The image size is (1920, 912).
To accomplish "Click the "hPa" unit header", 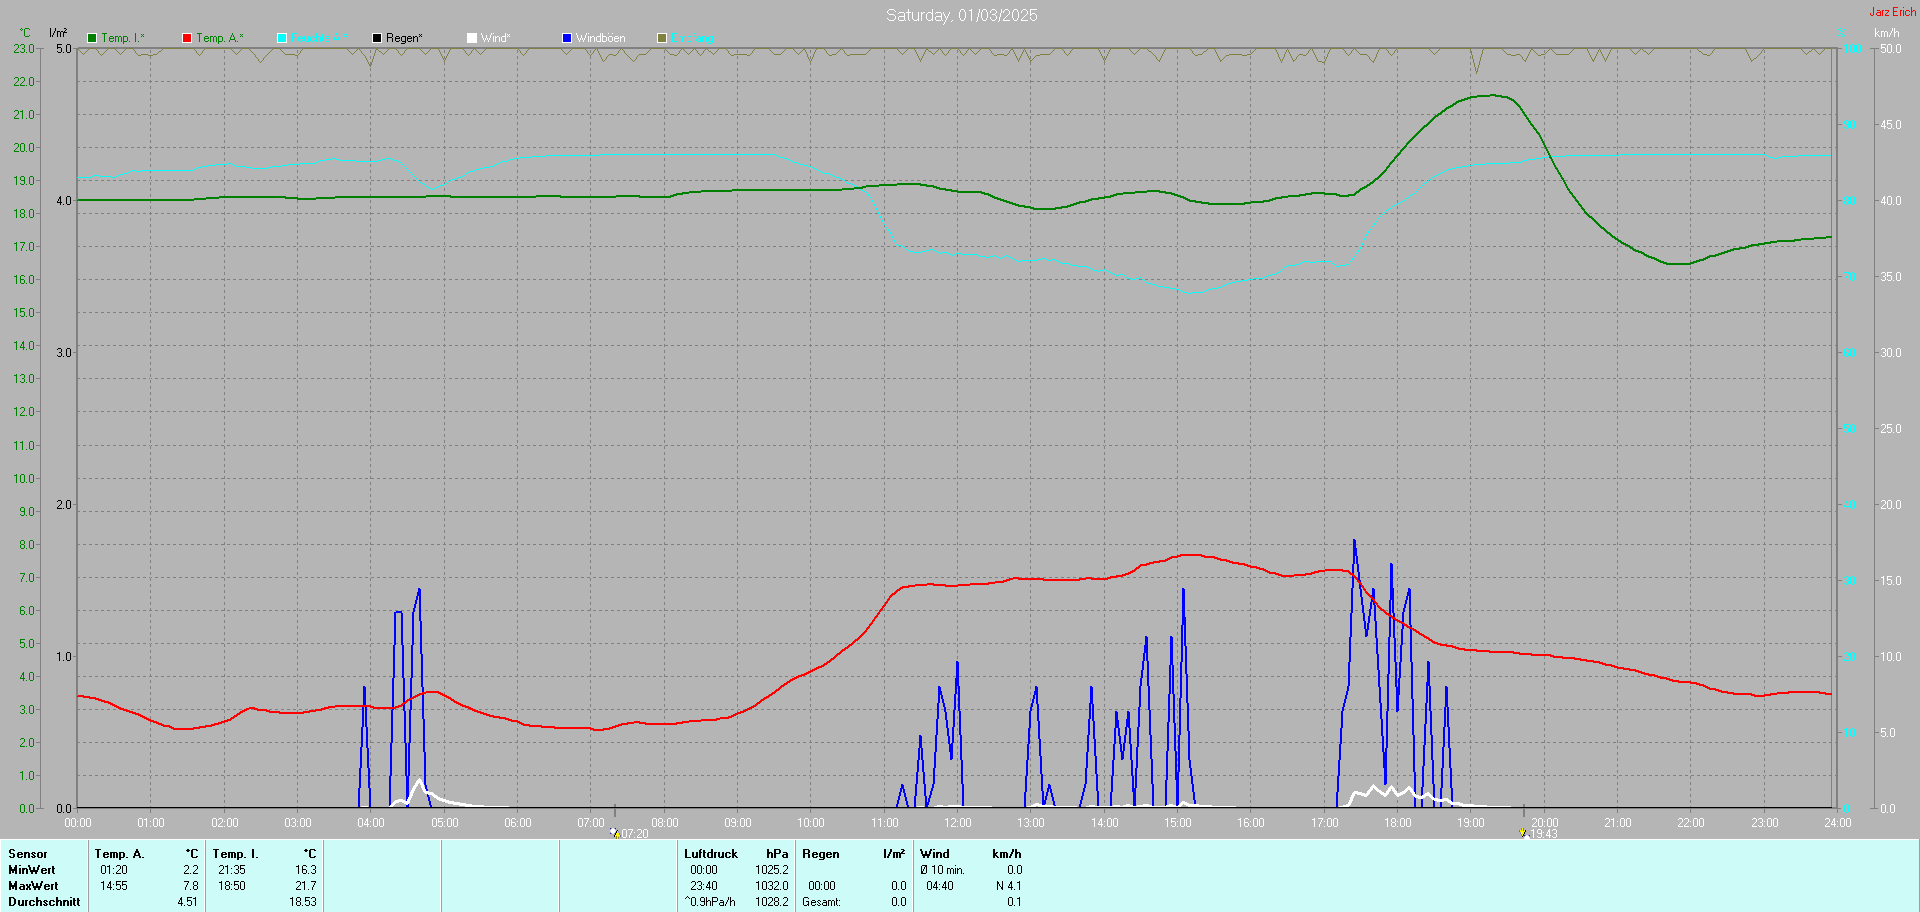I will pos(777,854).
